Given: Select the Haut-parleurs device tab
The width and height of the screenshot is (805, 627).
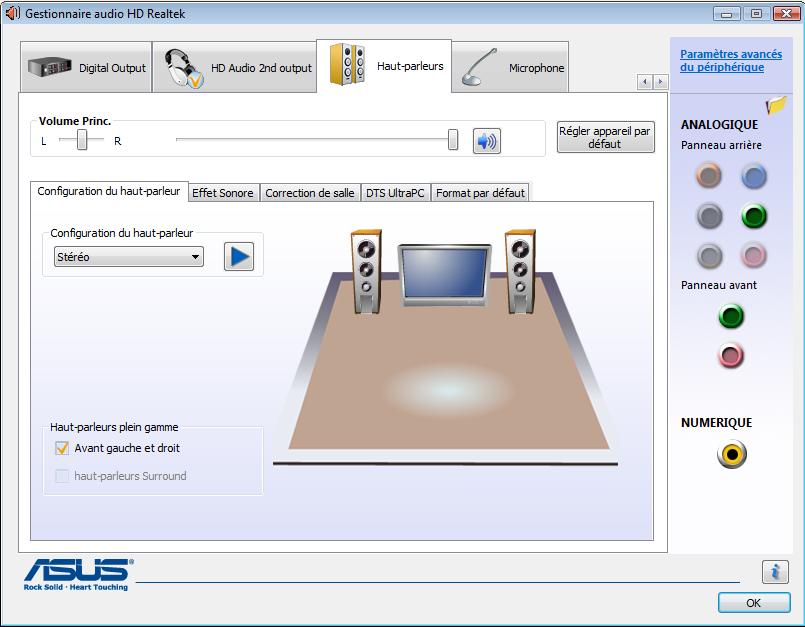Looking at the screenshot, I should [x=384, y=66].
